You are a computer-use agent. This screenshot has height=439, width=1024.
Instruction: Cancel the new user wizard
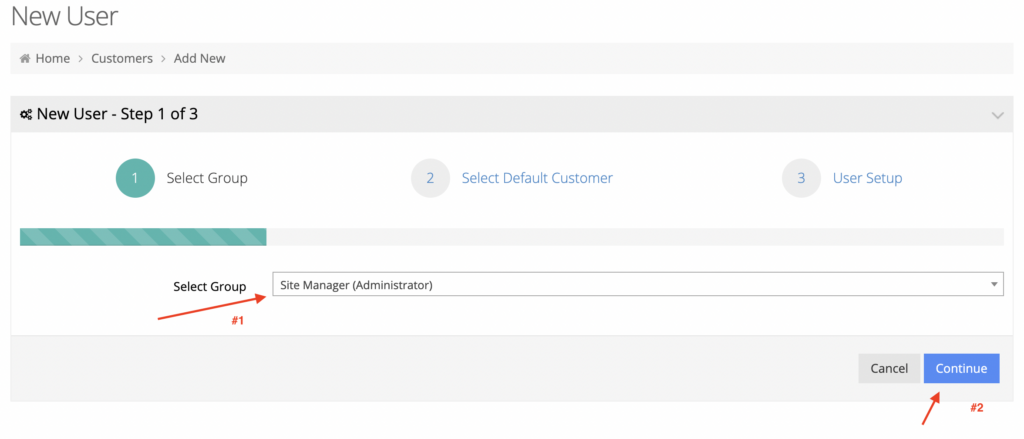click(x=889, y=368)
